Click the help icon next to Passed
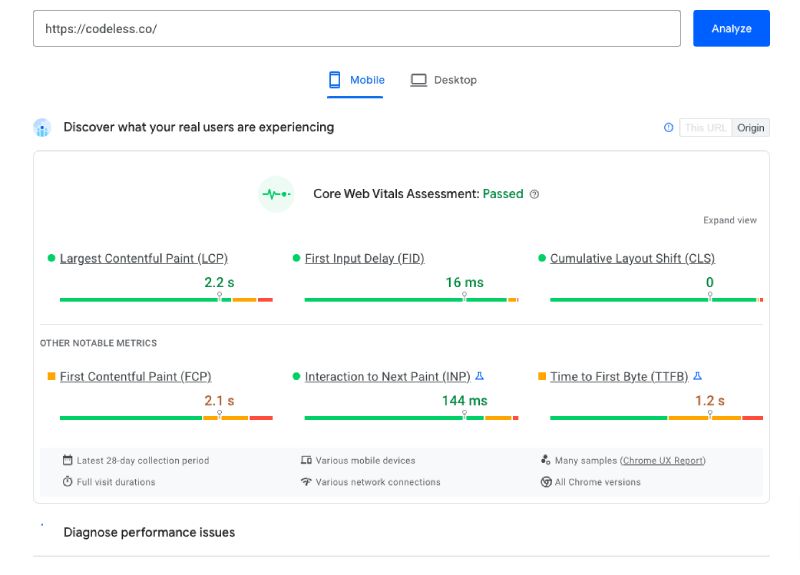This screenshot has height=575, width=800. (x=534, y=194)
